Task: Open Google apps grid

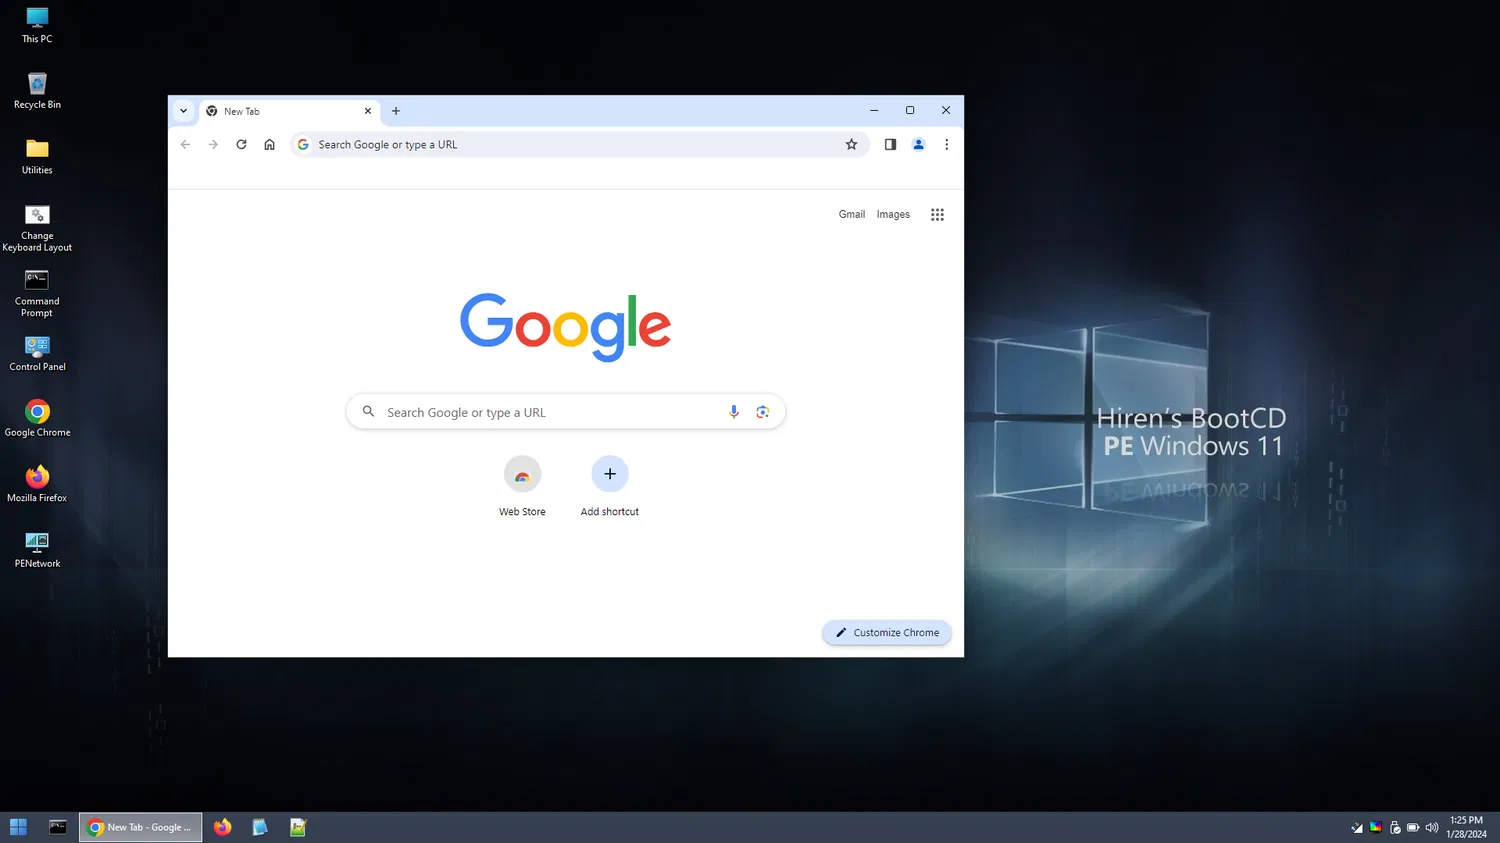Action: (x=937, y=214)
